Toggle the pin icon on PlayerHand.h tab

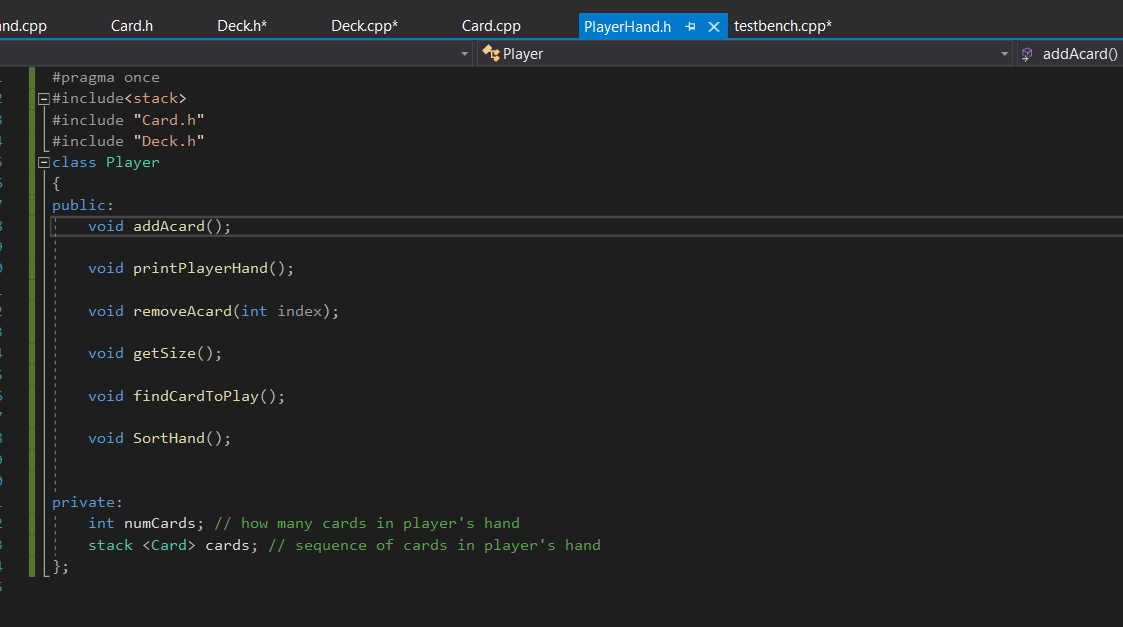[688, 26]
